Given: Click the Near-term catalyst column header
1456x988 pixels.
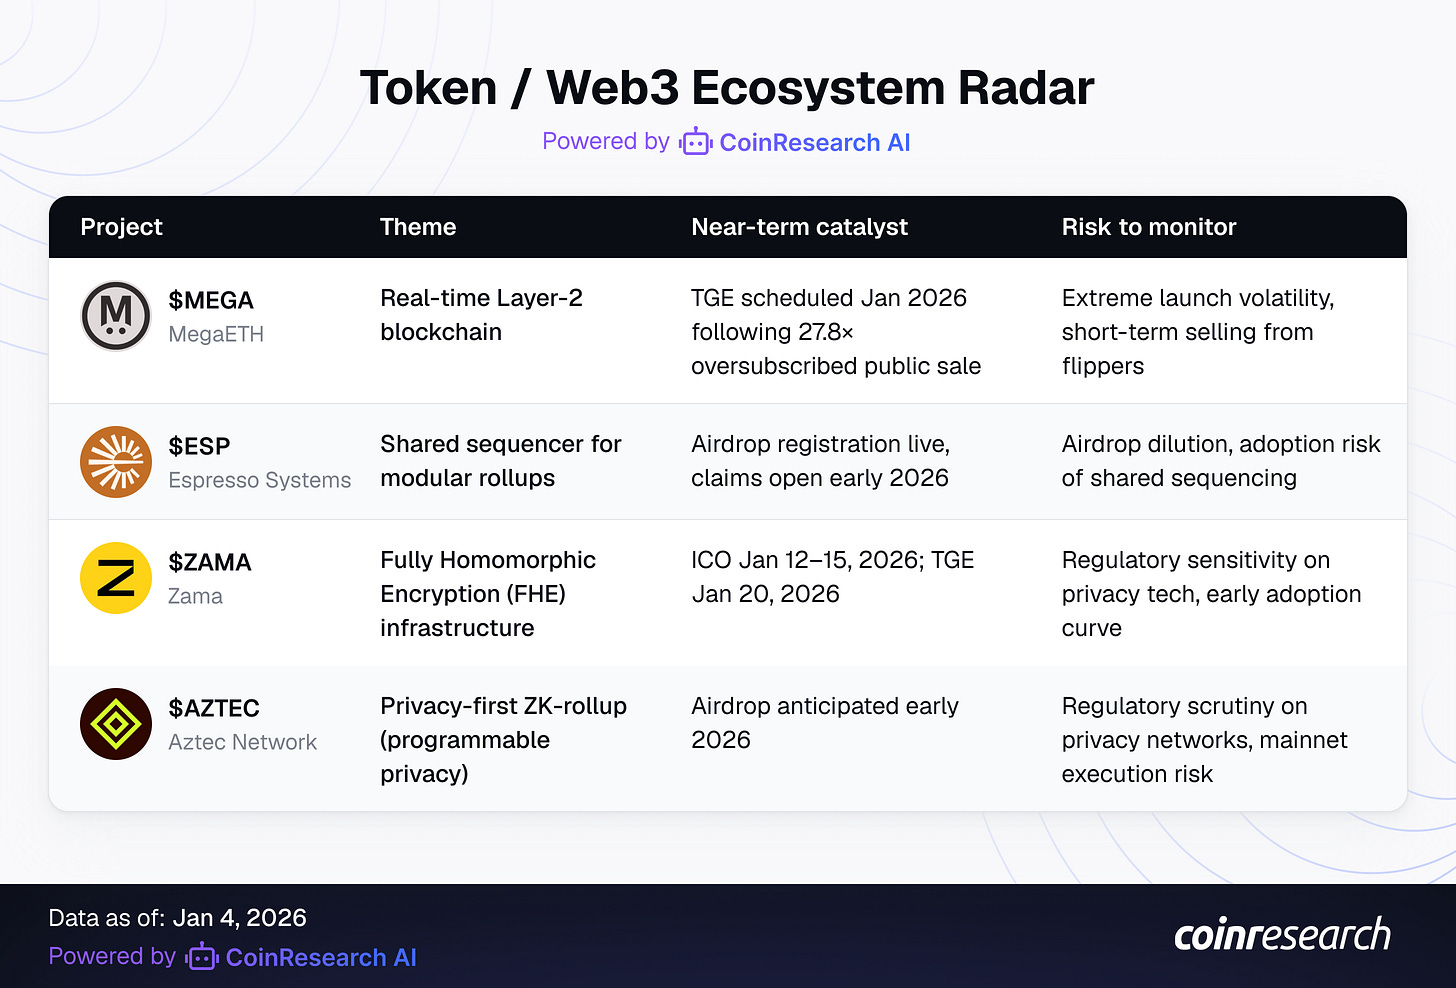Looking at the screenshot, I should coord(799,227).
